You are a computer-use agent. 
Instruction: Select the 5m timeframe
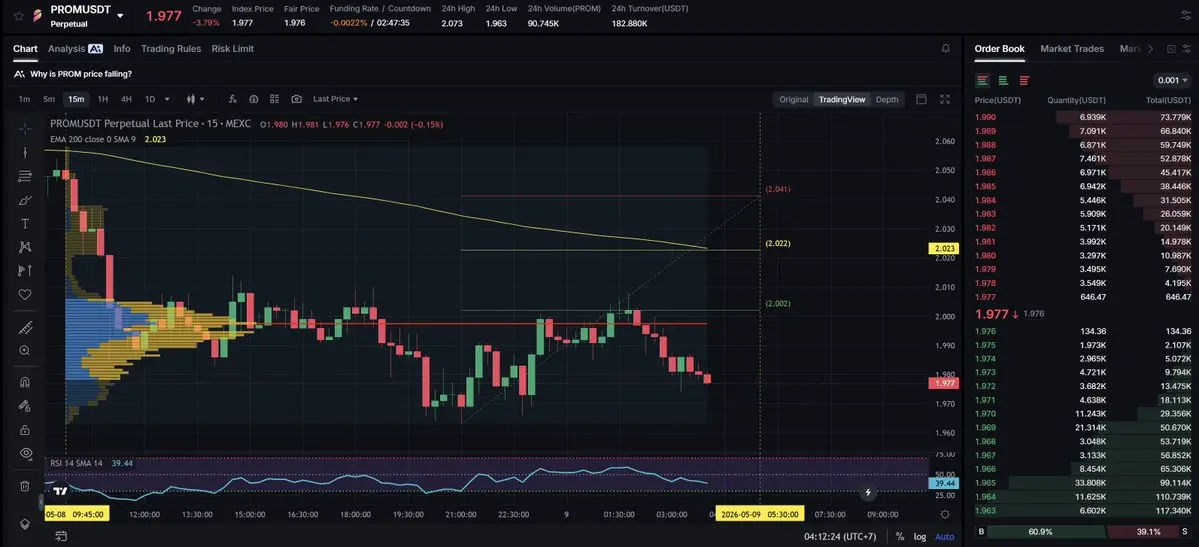49,99
